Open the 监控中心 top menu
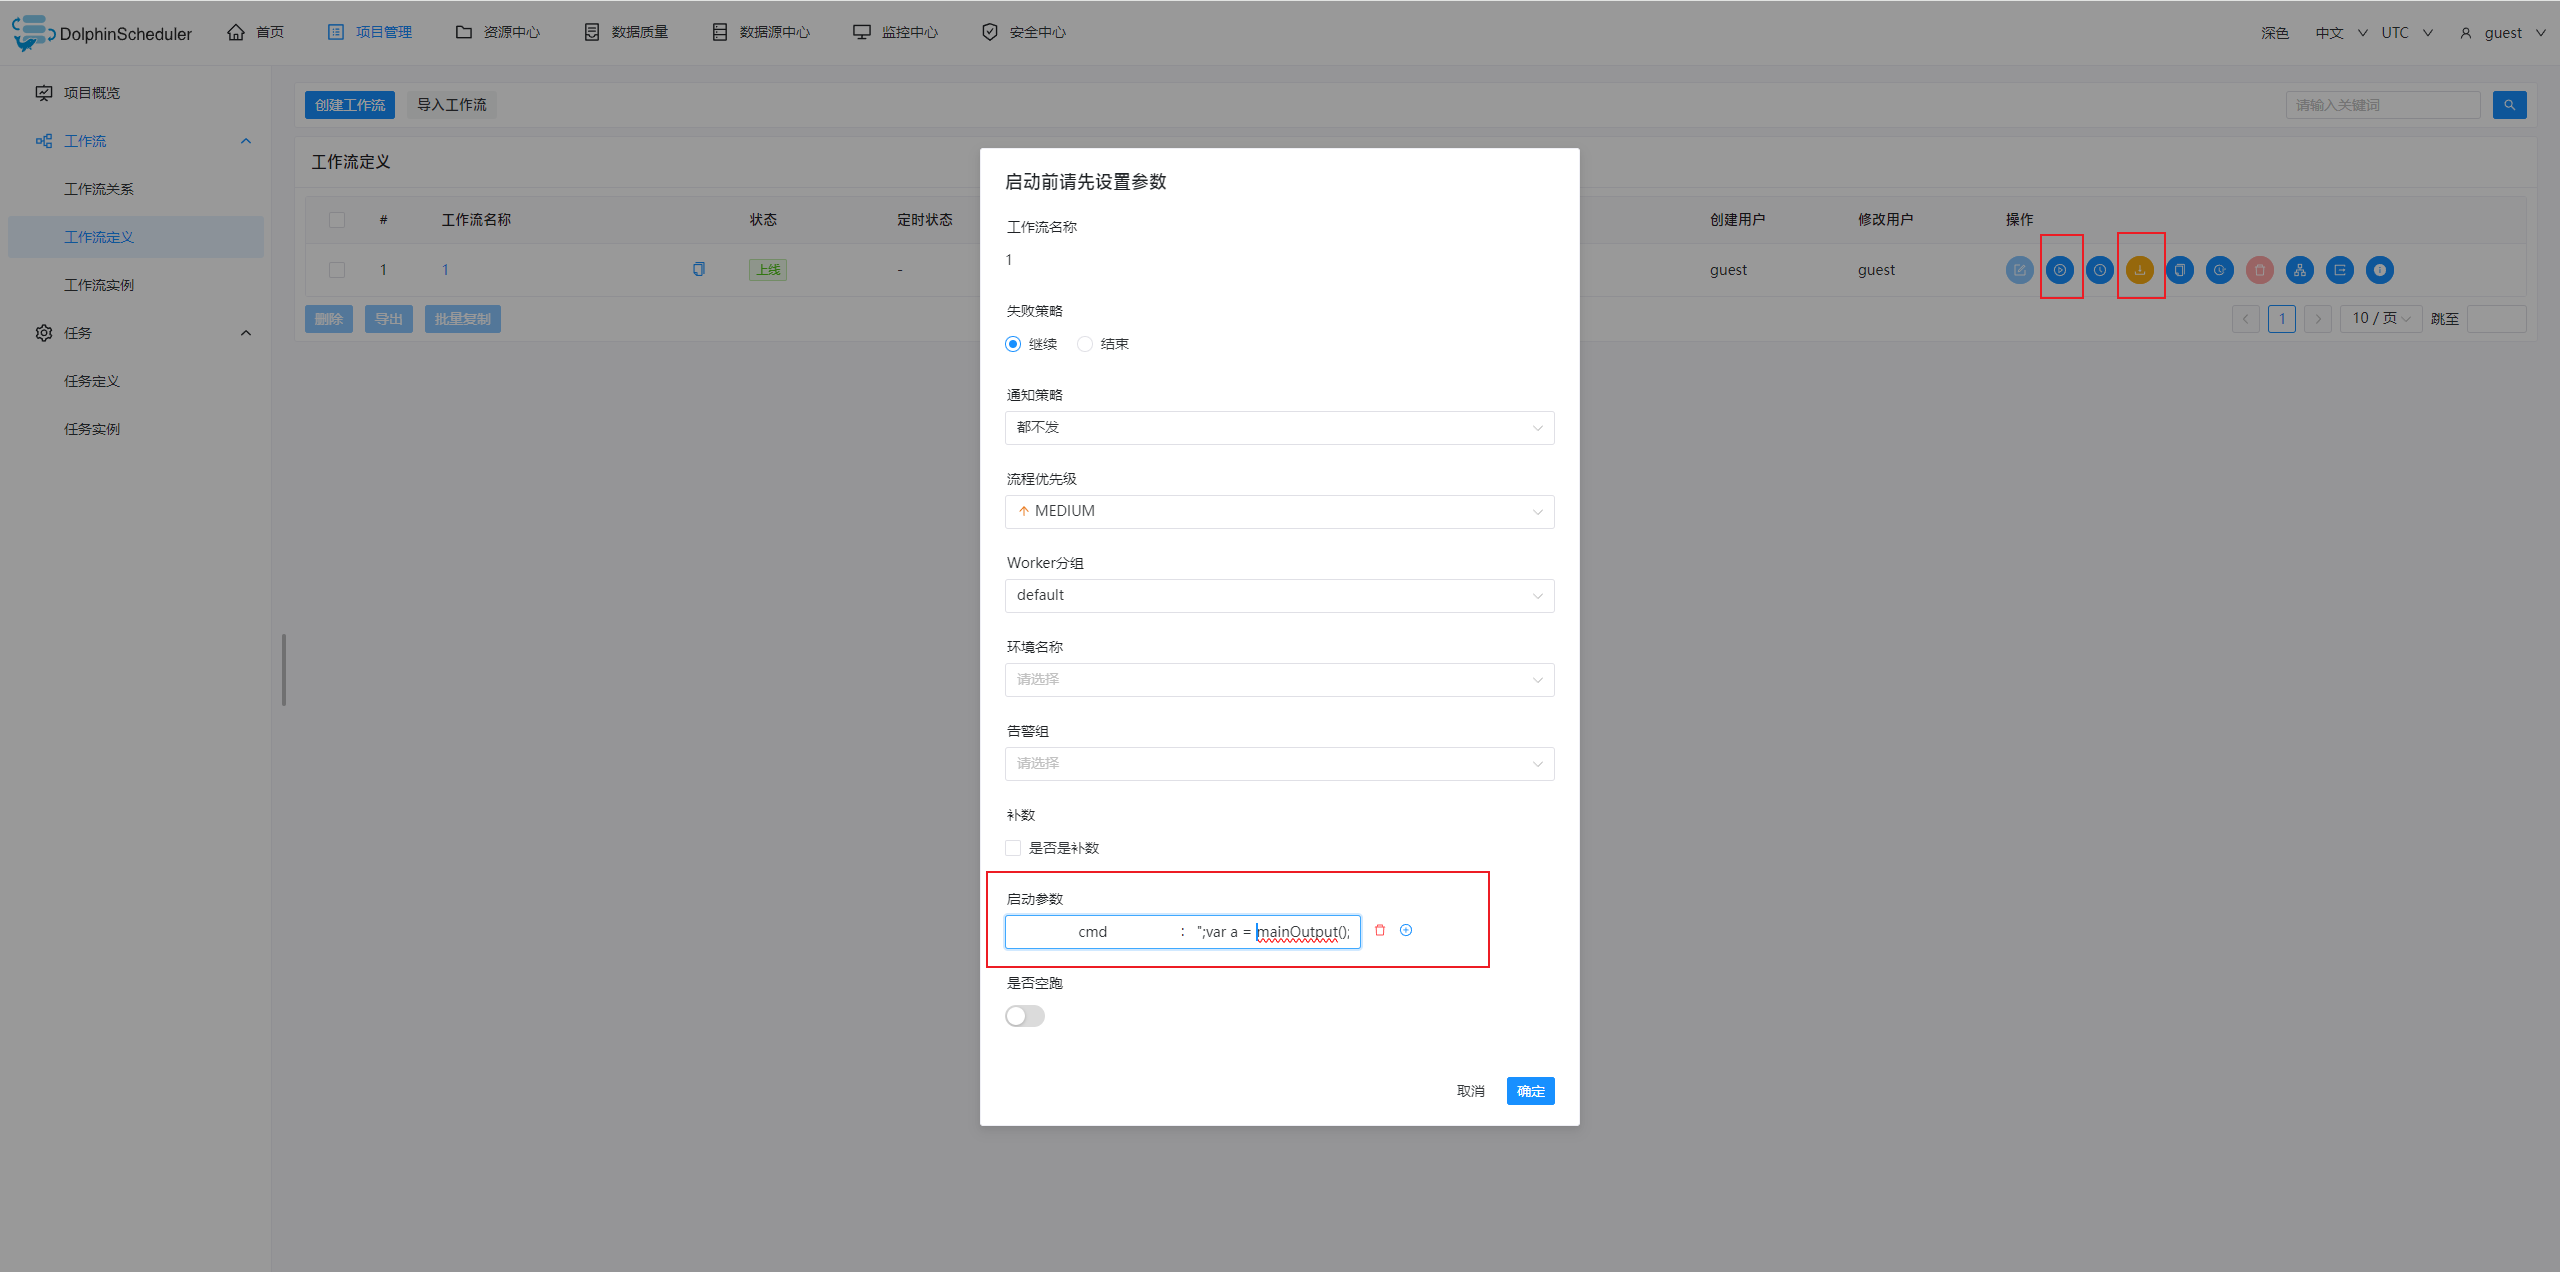 [x=896, y=33]
